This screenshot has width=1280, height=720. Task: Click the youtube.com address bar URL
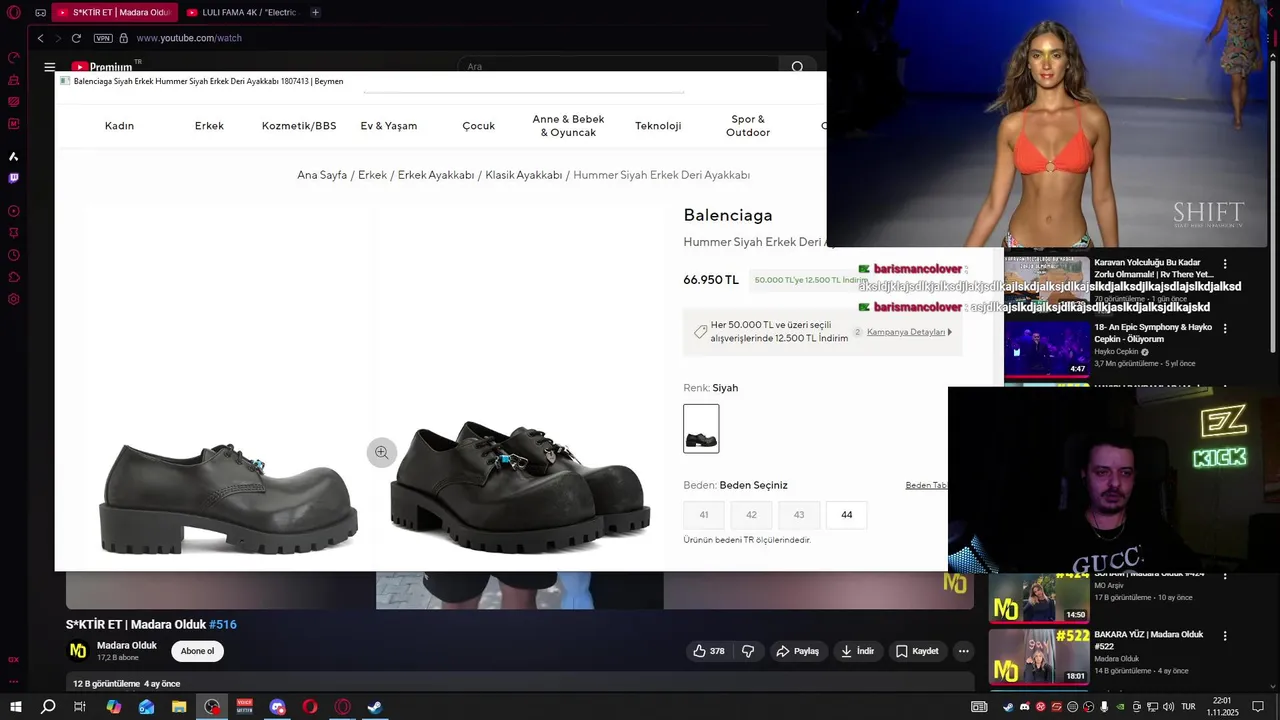189,38
